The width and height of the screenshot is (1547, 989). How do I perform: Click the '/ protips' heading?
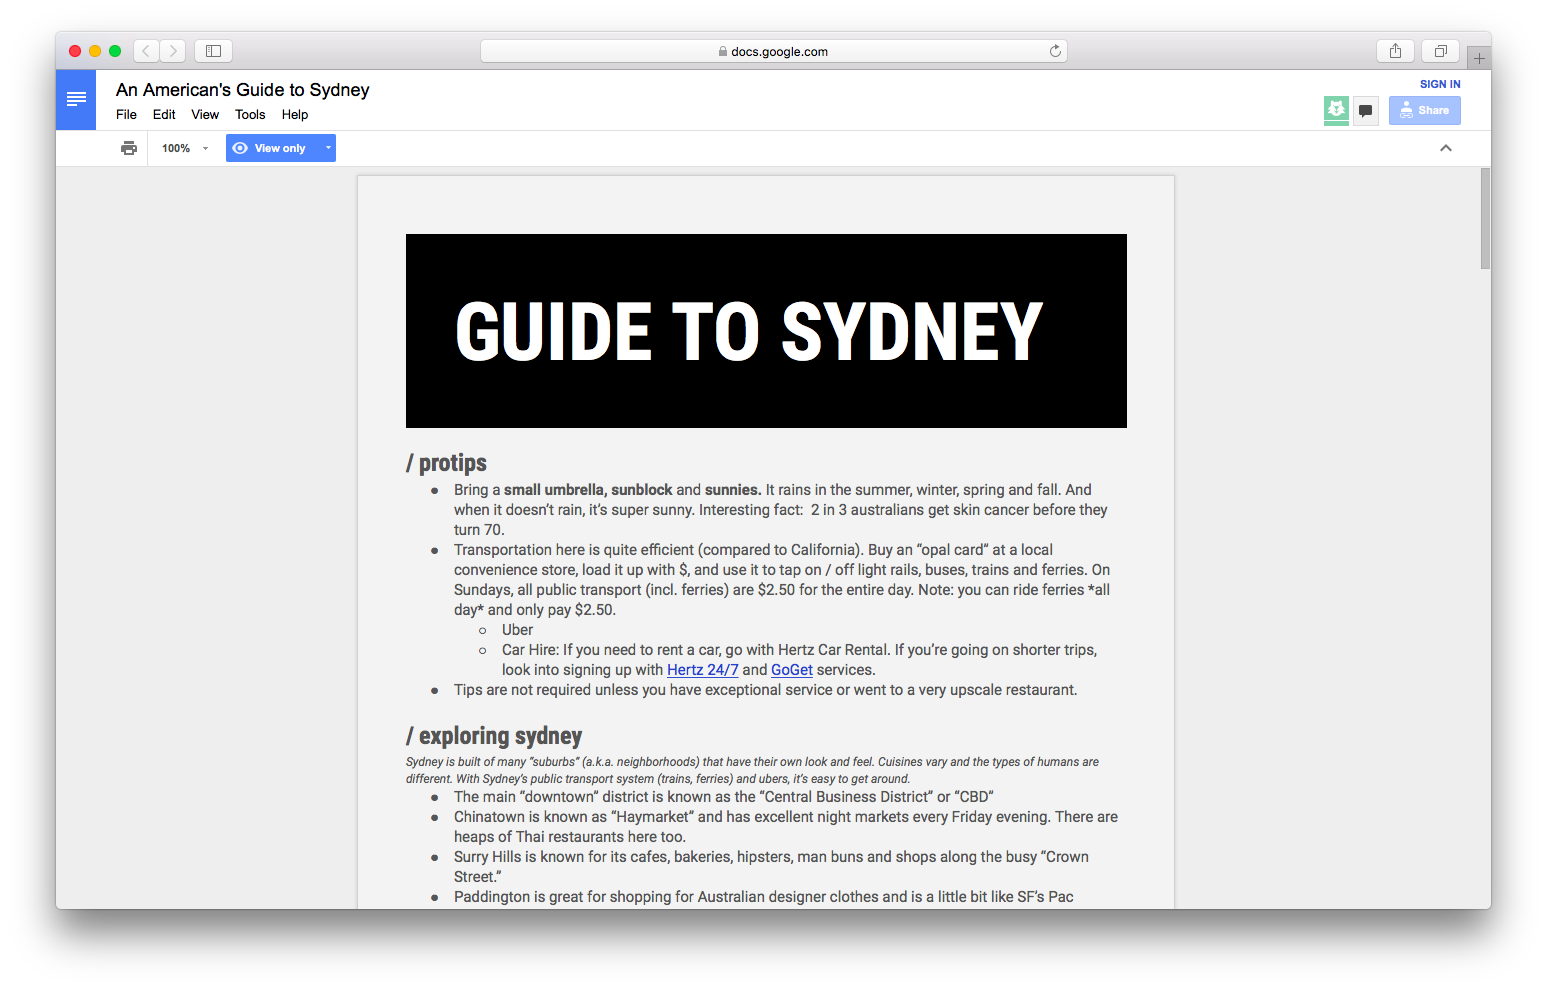click(446, 463)
